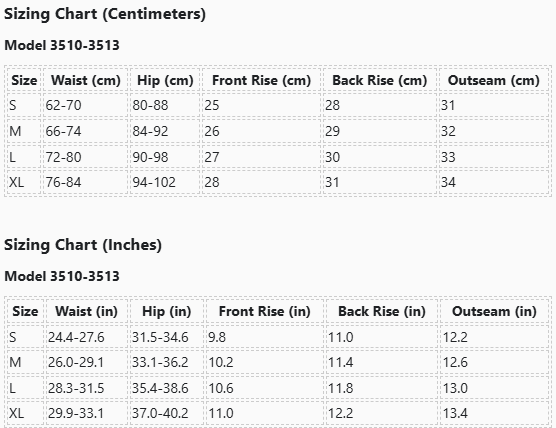Select the 11.4 back rise cell for M

pyautogui.click(x=382, y=362)
